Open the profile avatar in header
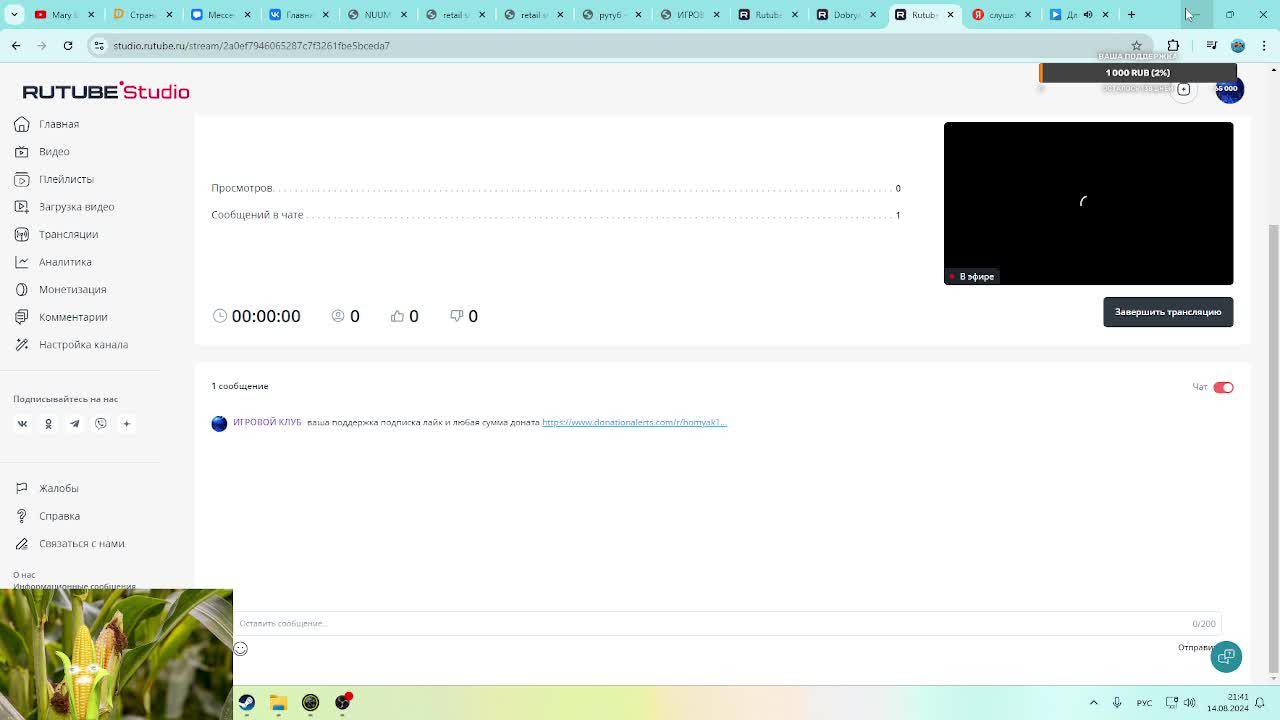The width and height of the screenshot is (1280, 720). (x=1229, y=89)
